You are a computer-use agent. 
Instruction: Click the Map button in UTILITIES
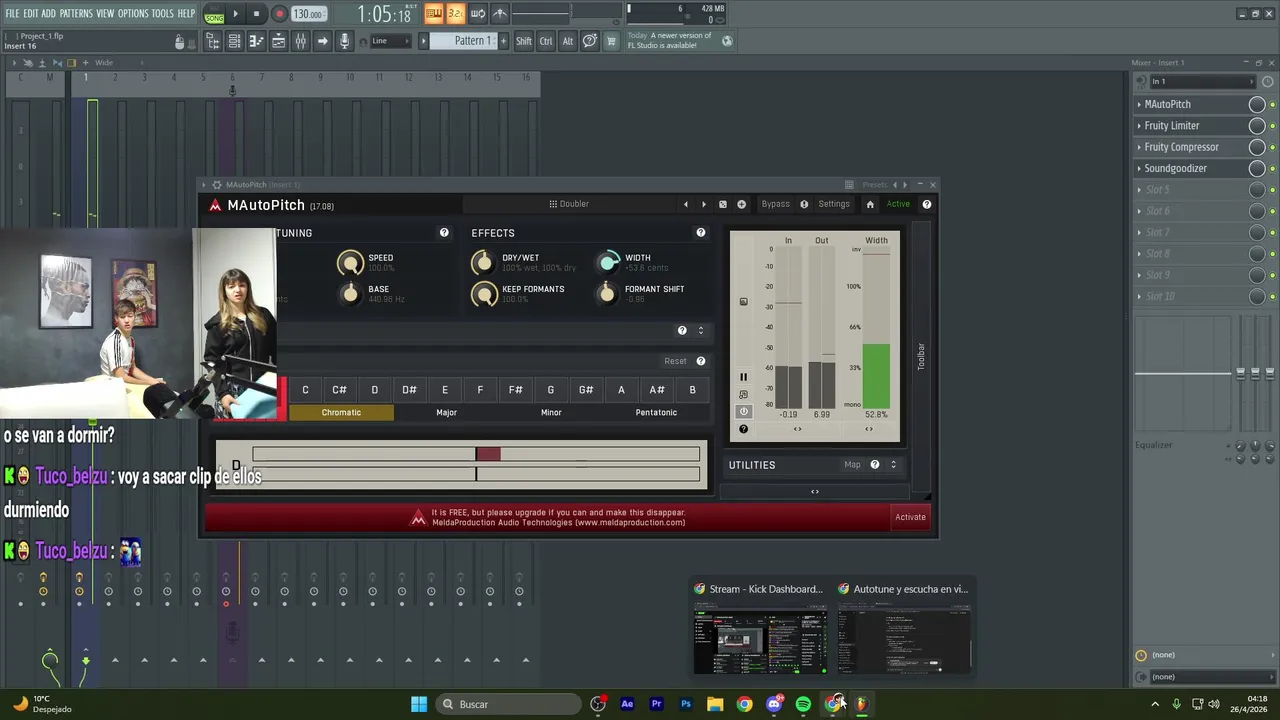coord(852,465)
